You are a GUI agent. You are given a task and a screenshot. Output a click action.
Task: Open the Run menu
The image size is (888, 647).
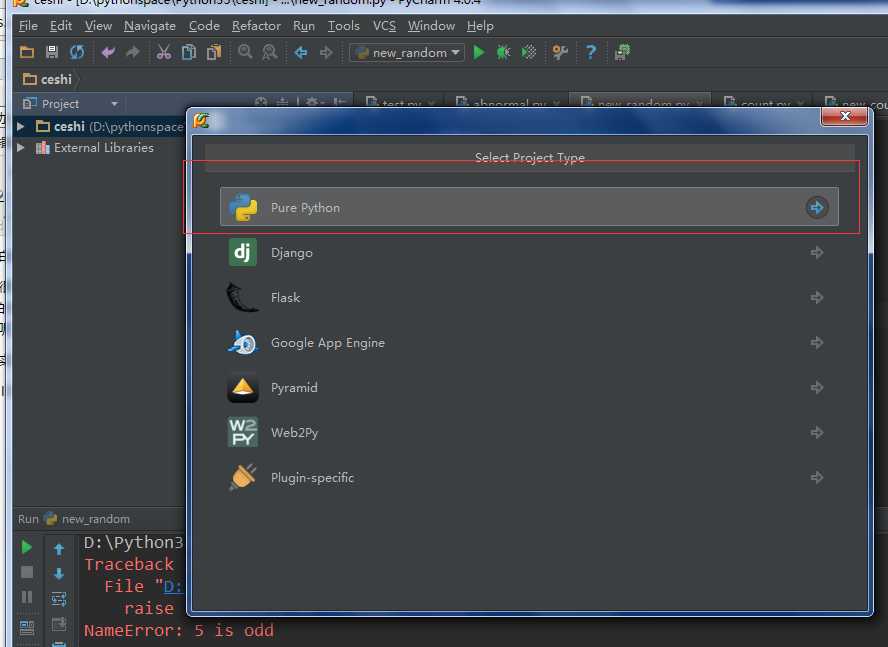point(304,26)
